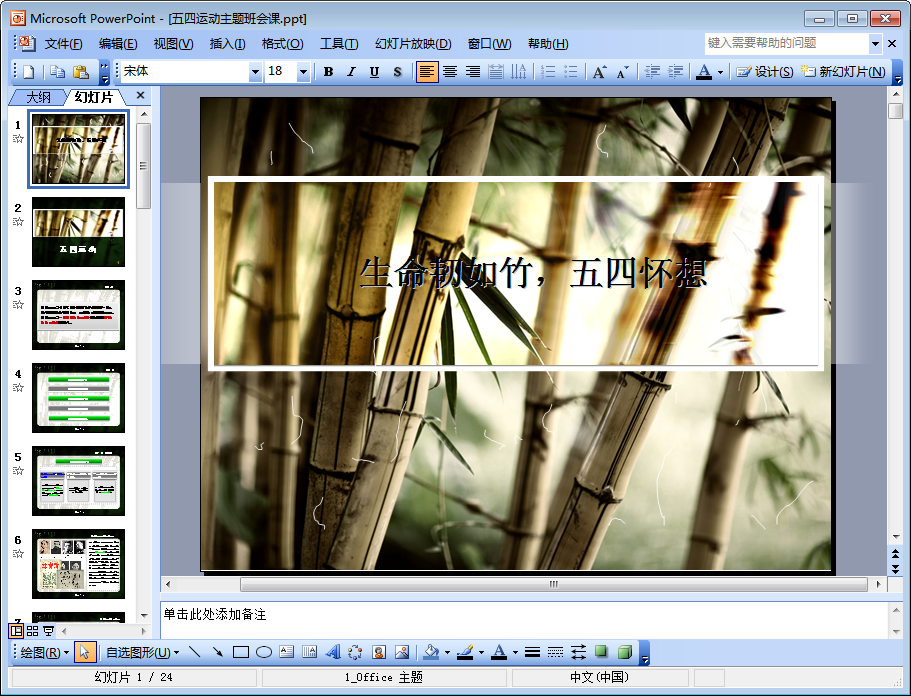
Task: Click the decrease indent icon
Action: click(652, 71)
